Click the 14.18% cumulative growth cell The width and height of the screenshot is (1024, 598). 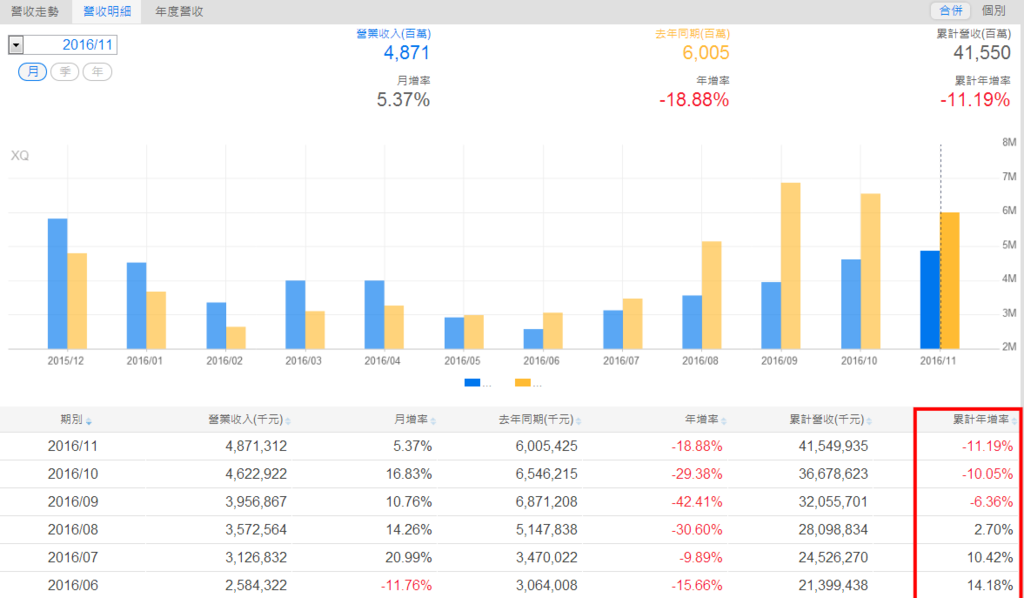pyautogui.click(x=991, y=586)
